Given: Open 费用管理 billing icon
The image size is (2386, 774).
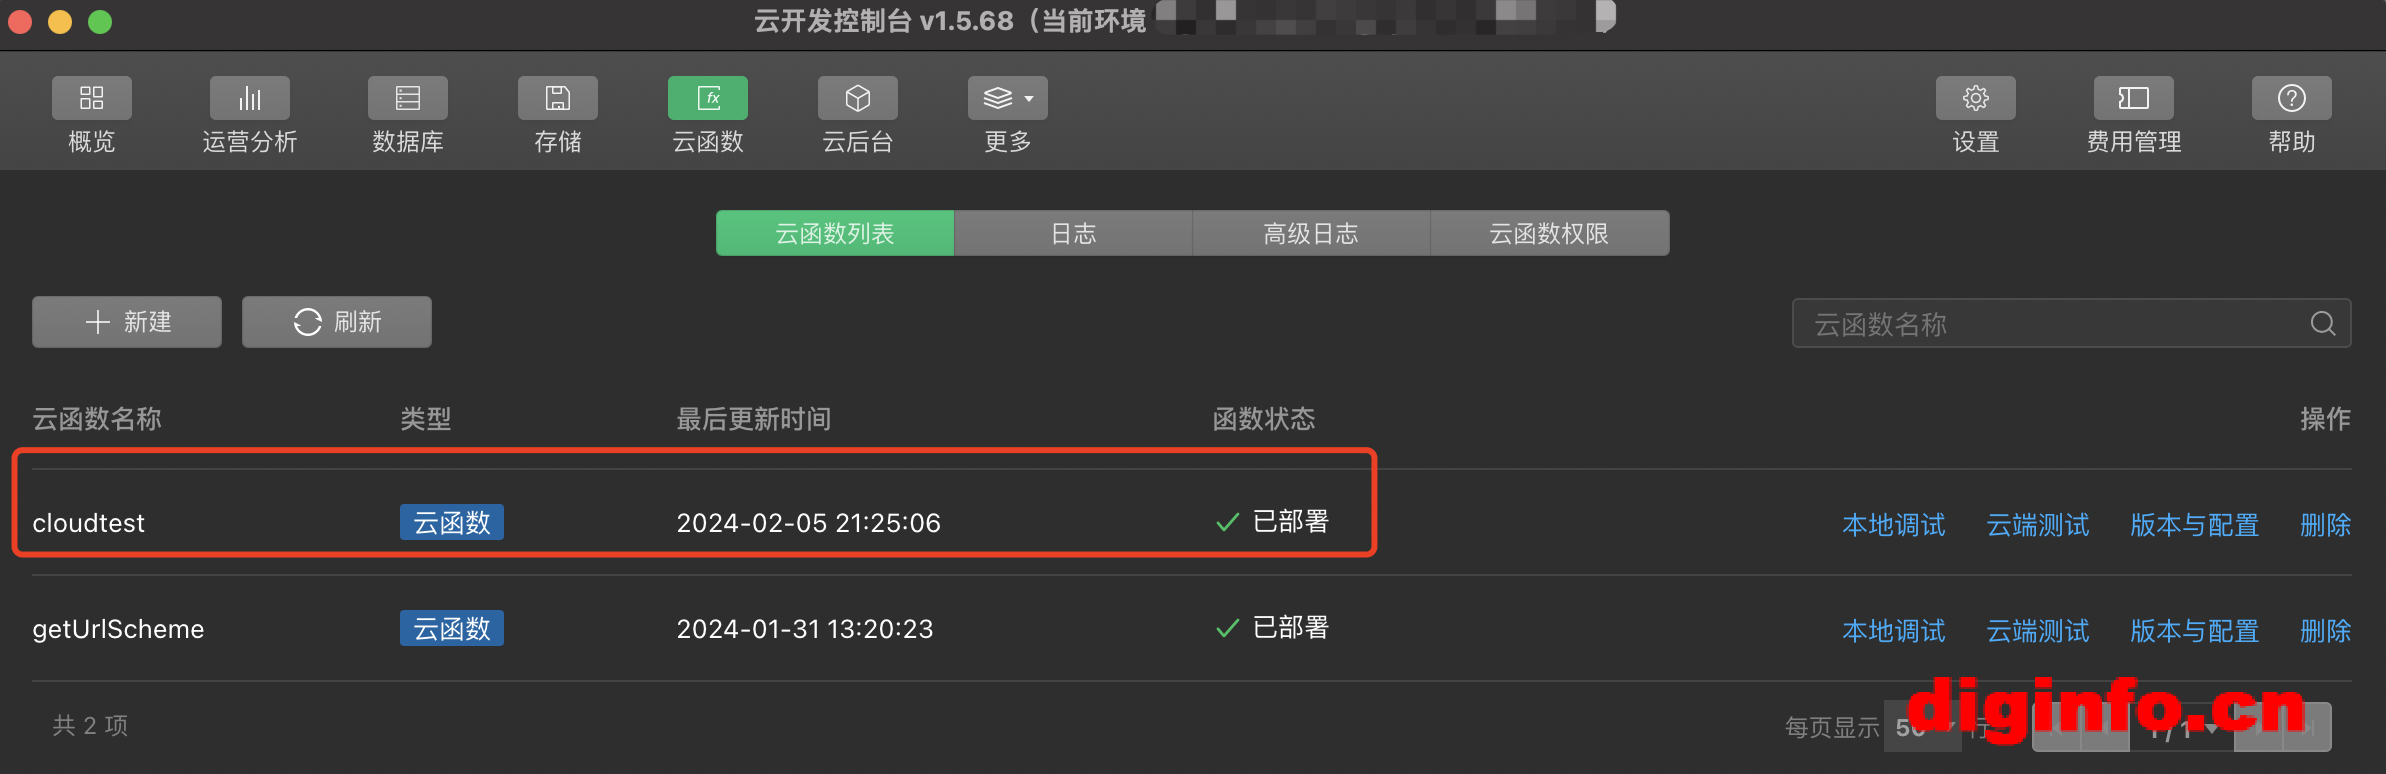Looking at the screenshot, I should click(2134, 98).
